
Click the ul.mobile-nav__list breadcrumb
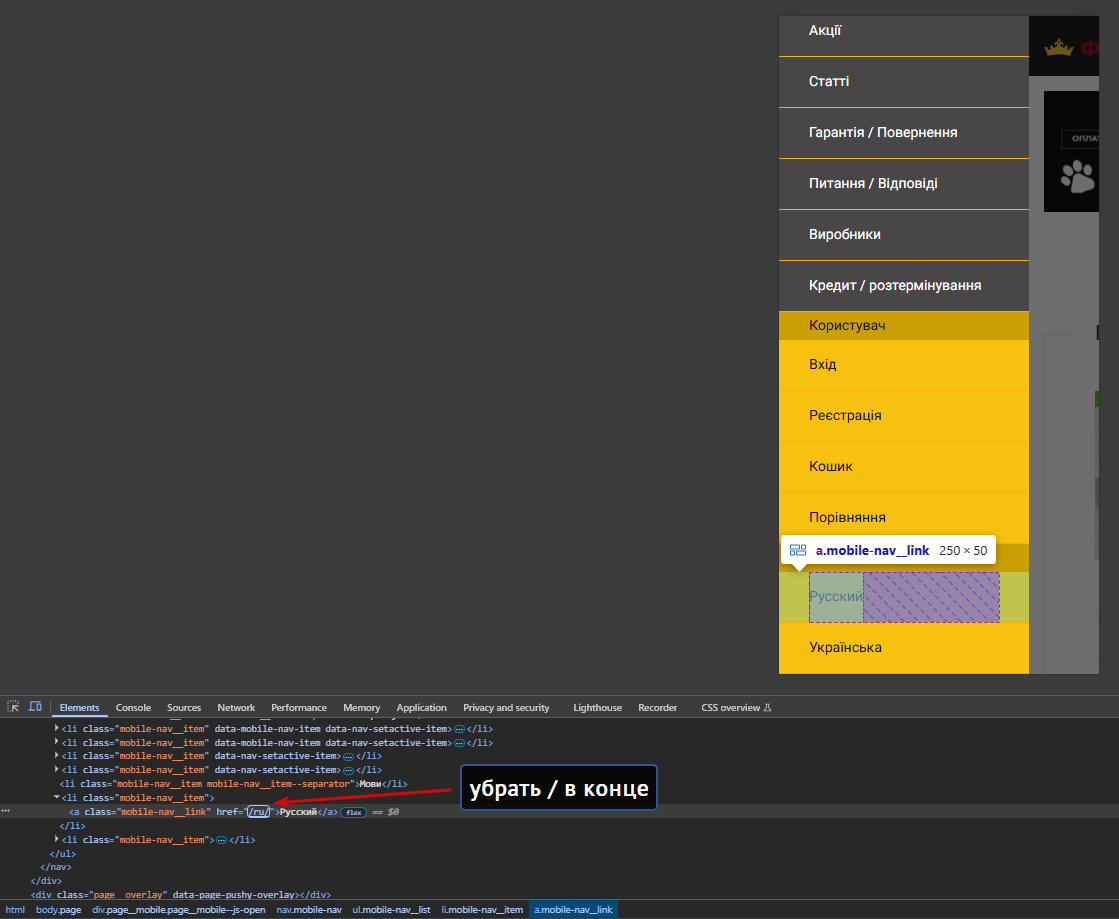(x=391, y=910)
